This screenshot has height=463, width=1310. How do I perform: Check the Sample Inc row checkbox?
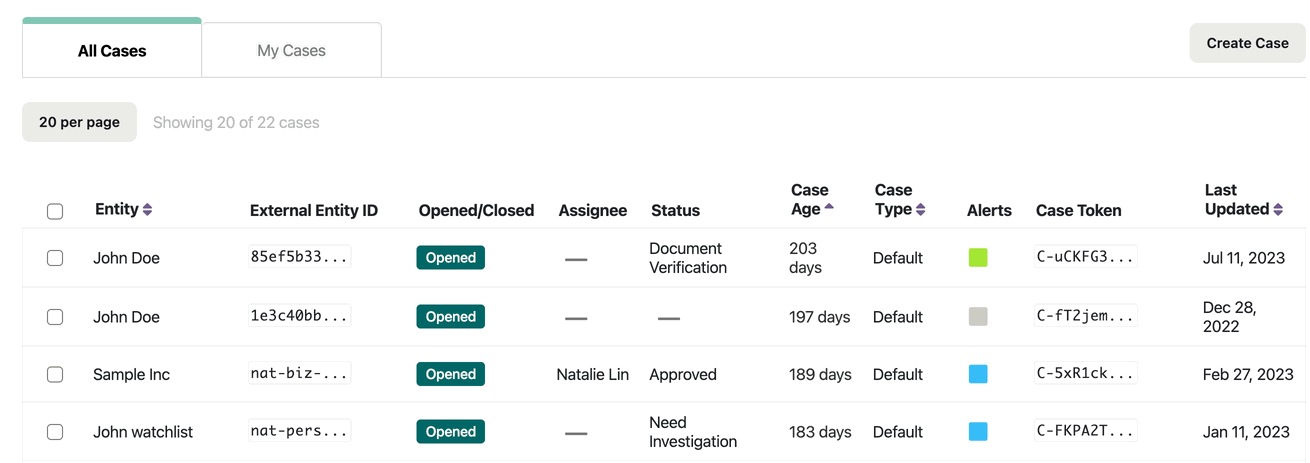pyautogui.click(x=55, y=374)
